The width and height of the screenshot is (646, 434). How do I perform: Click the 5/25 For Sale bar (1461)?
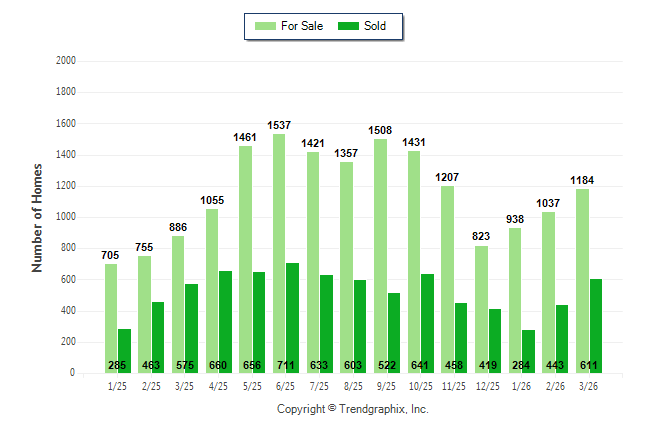coord(245,259)
